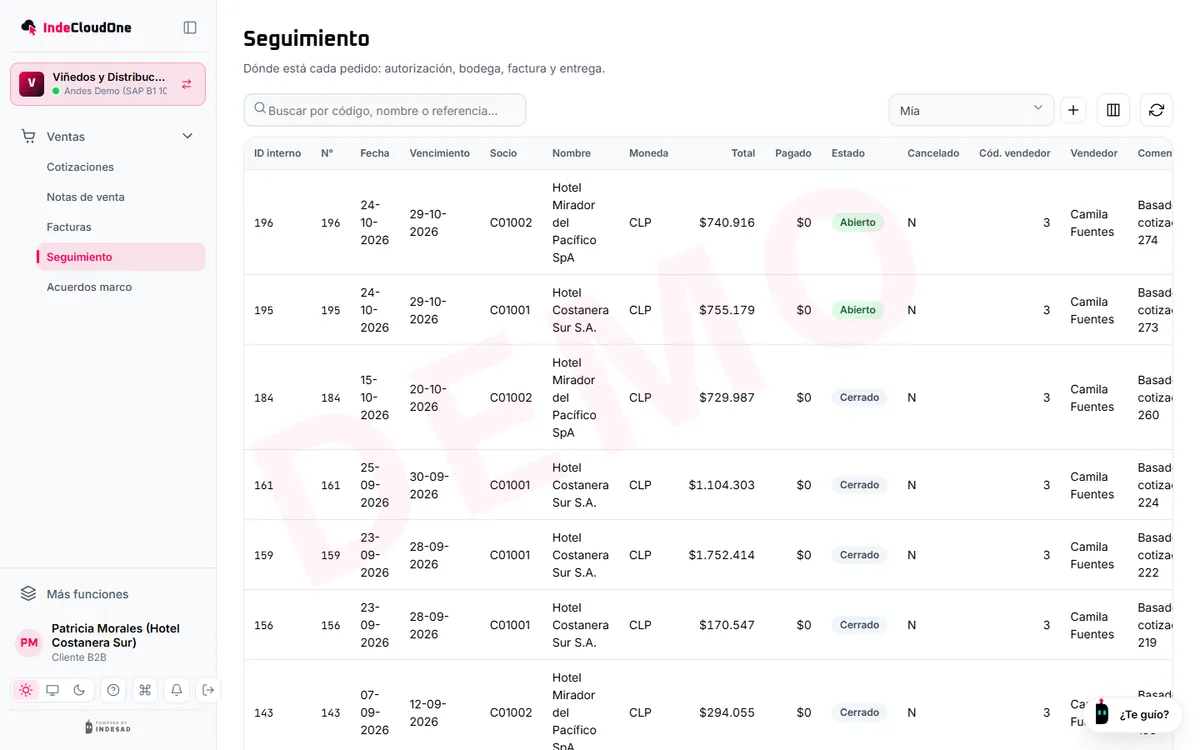Collapse the Ventas section chevron
Screen dimensions: 1200x750
point(187,136)
